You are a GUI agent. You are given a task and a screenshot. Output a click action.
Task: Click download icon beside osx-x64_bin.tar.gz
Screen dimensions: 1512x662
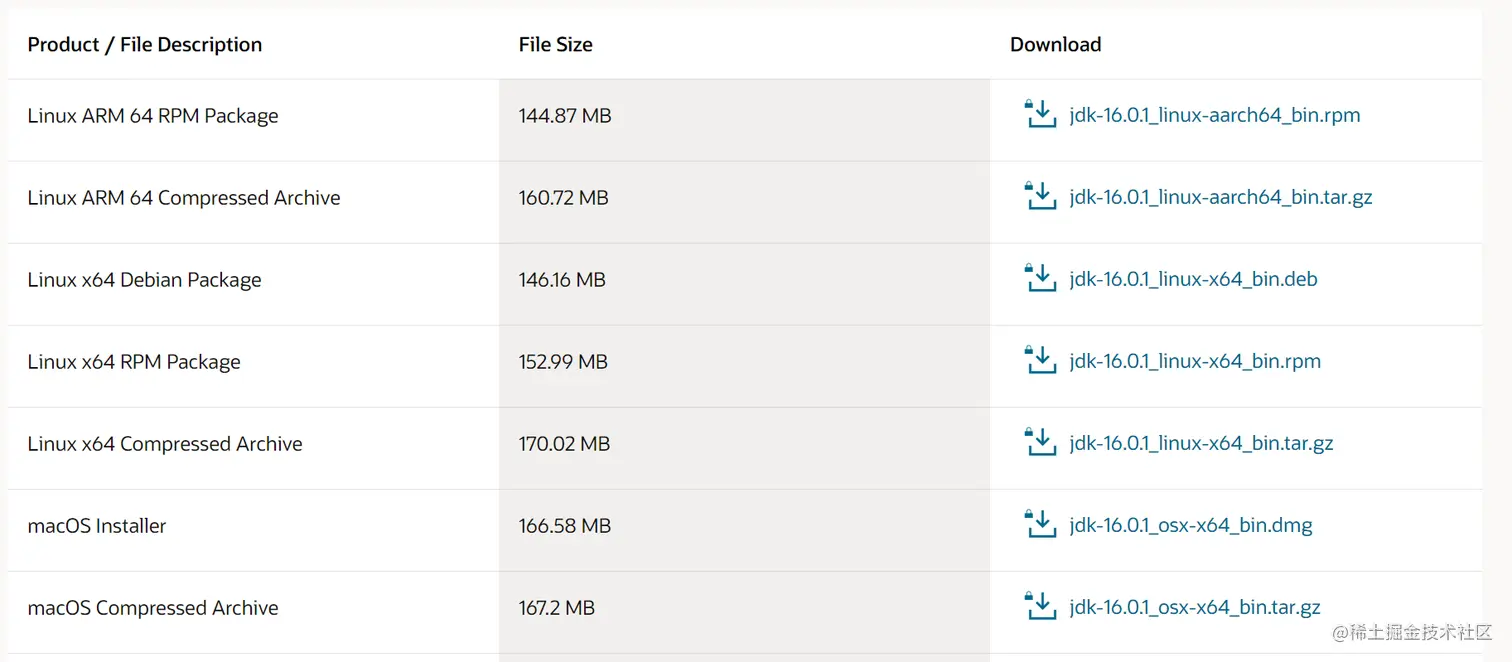tap(1040, 606)
